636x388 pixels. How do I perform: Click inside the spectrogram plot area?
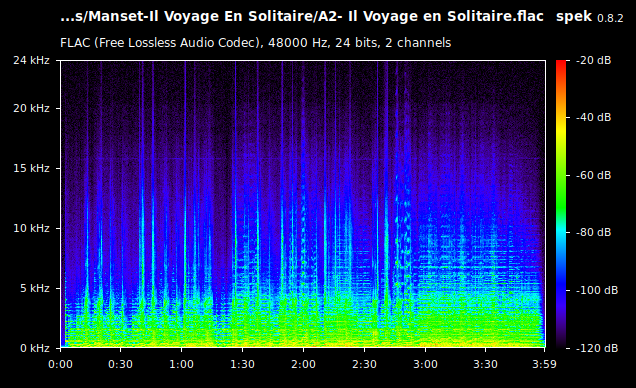tap(303, 204)
